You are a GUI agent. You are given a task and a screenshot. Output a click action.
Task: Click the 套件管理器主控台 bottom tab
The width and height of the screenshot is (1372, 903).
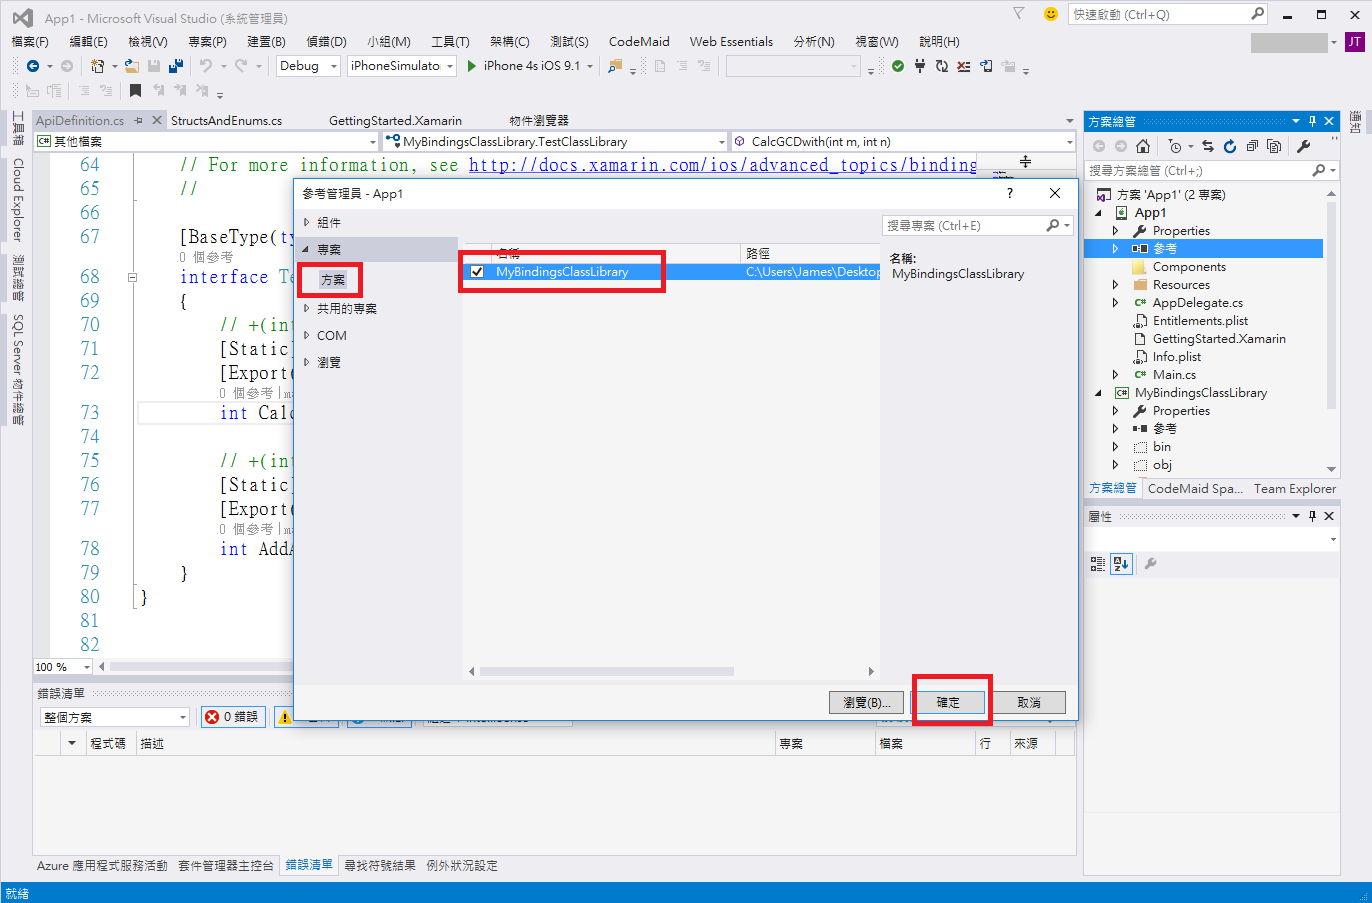pyautogui.click(x=225, y=866)
